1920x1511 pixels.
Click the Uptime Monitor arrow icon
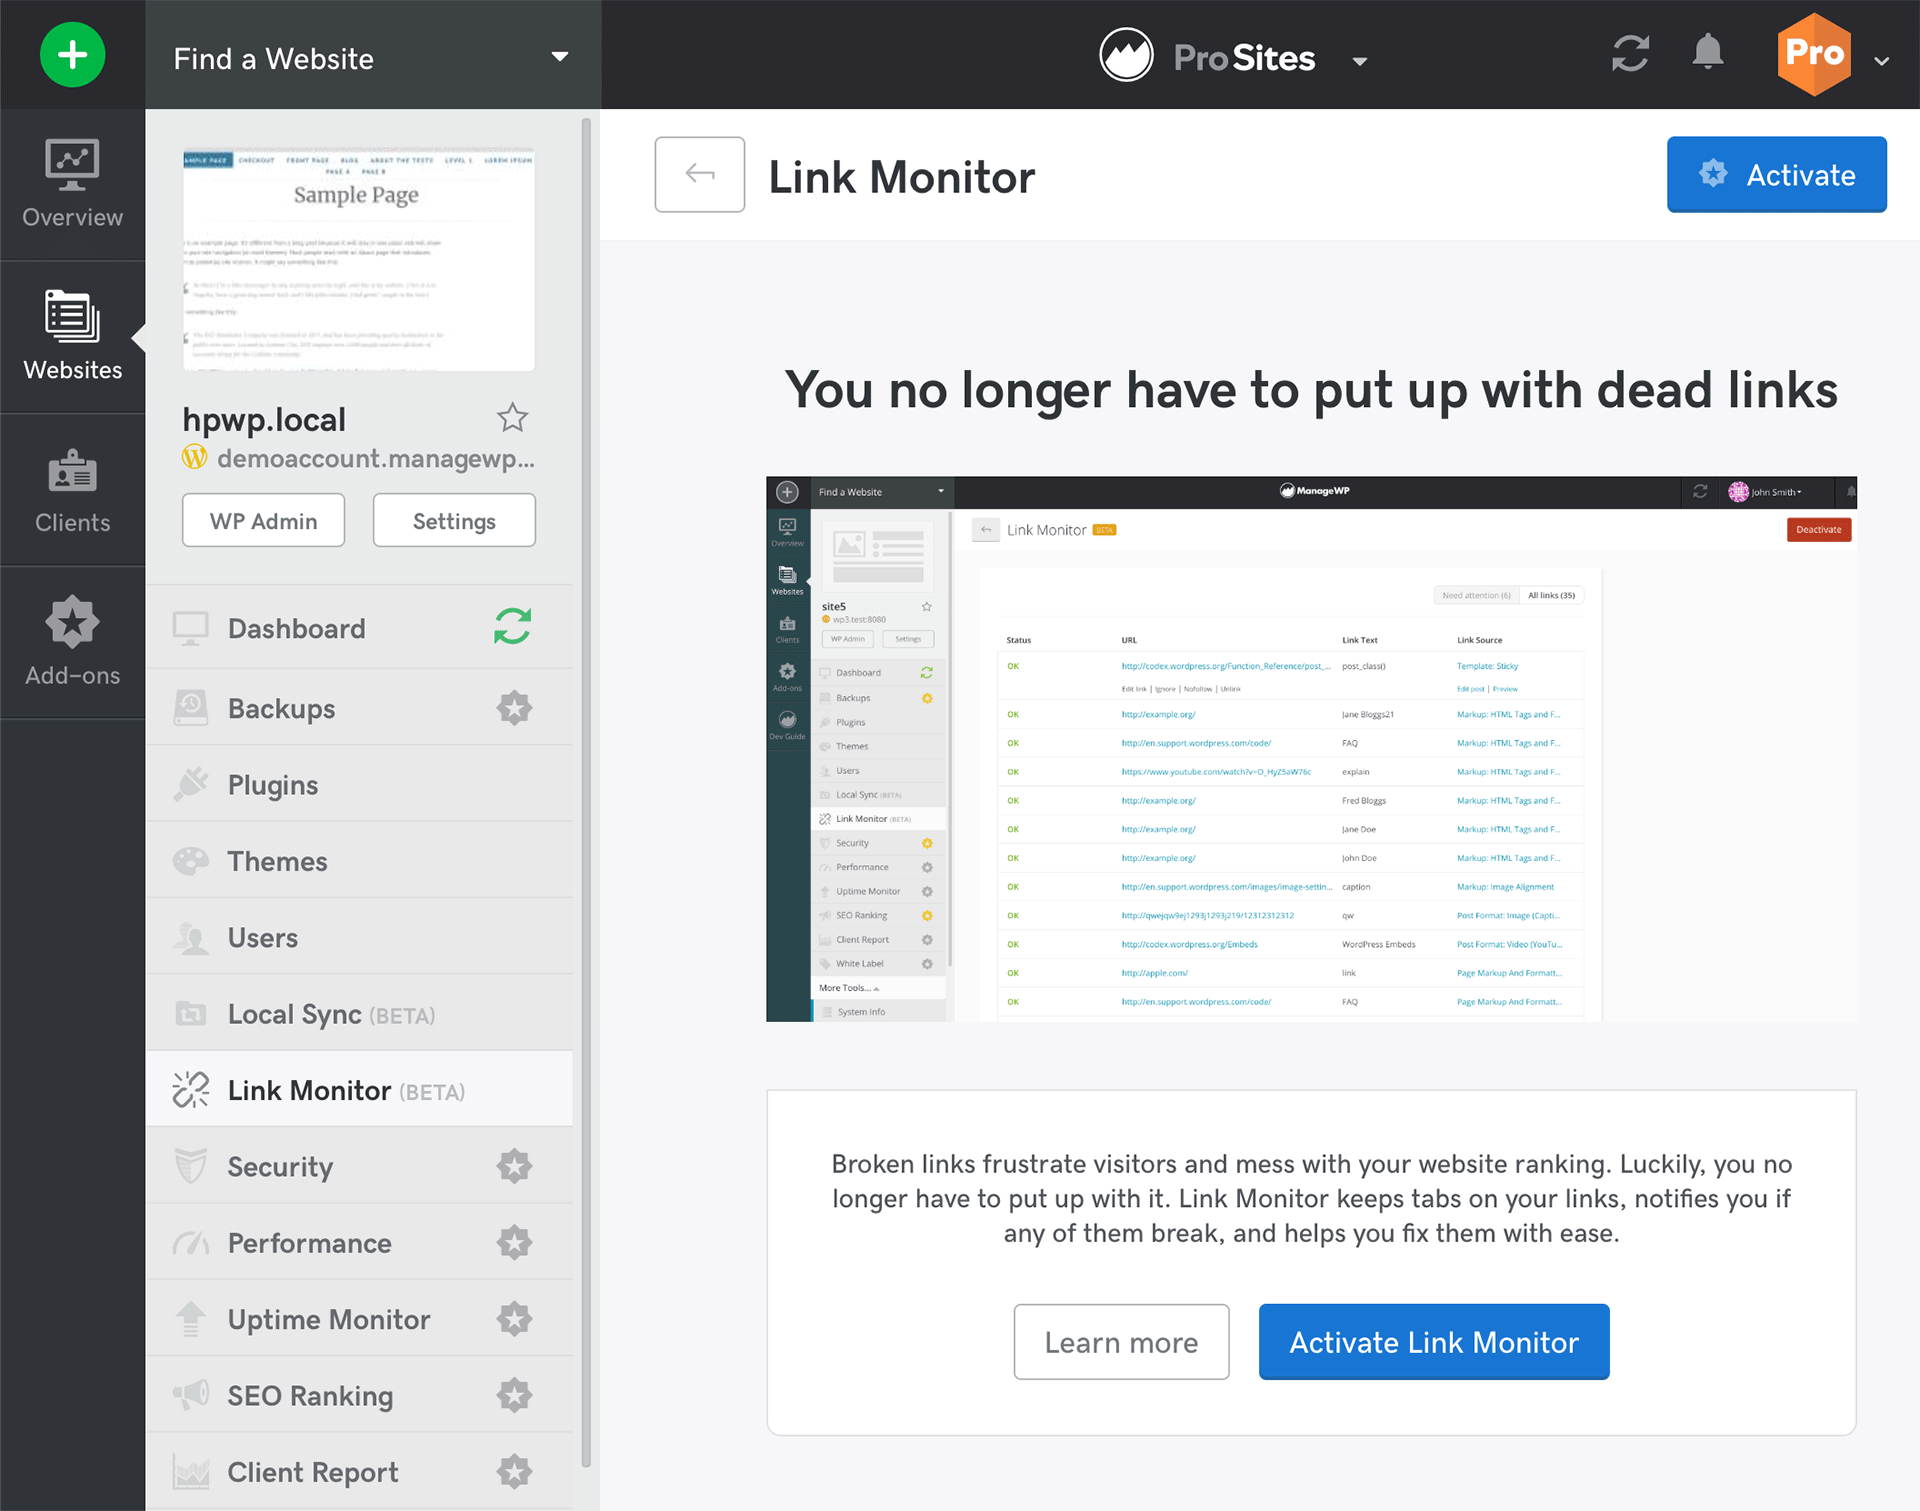(x=190, y=1319)
